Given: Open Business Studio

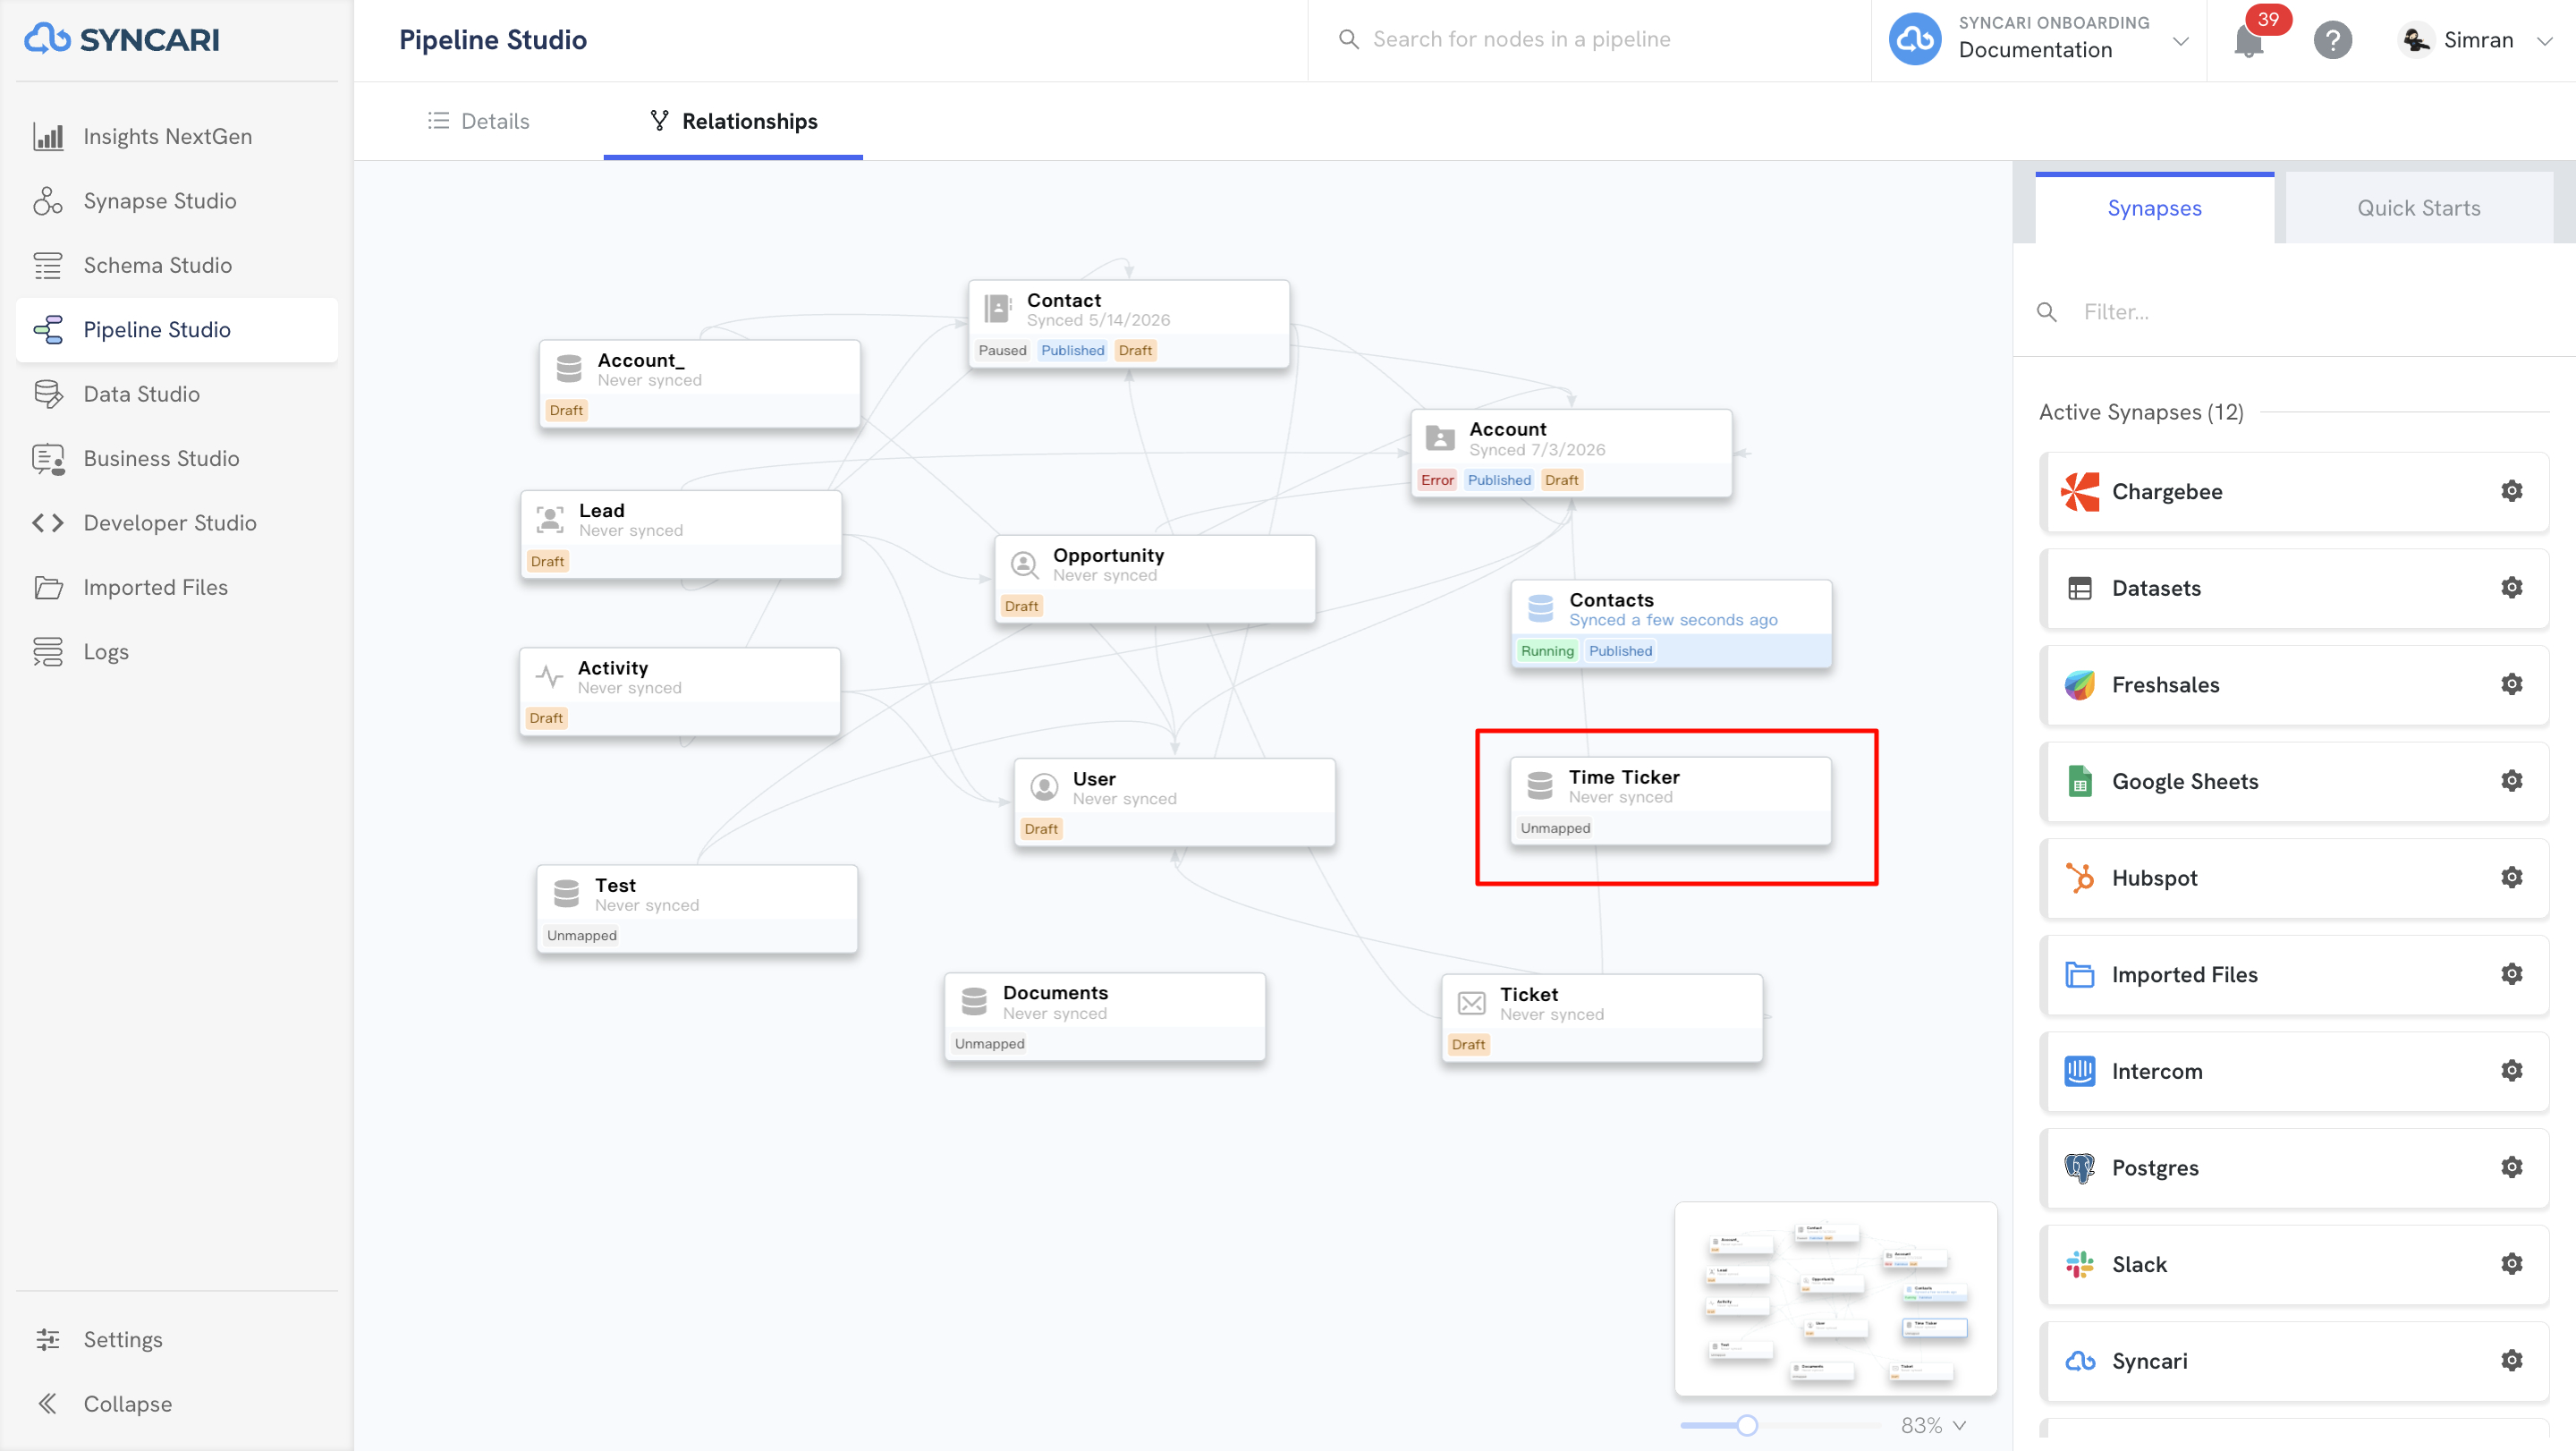Looking at the screenshot, I should pyautogui.click(x=177, y=458).
